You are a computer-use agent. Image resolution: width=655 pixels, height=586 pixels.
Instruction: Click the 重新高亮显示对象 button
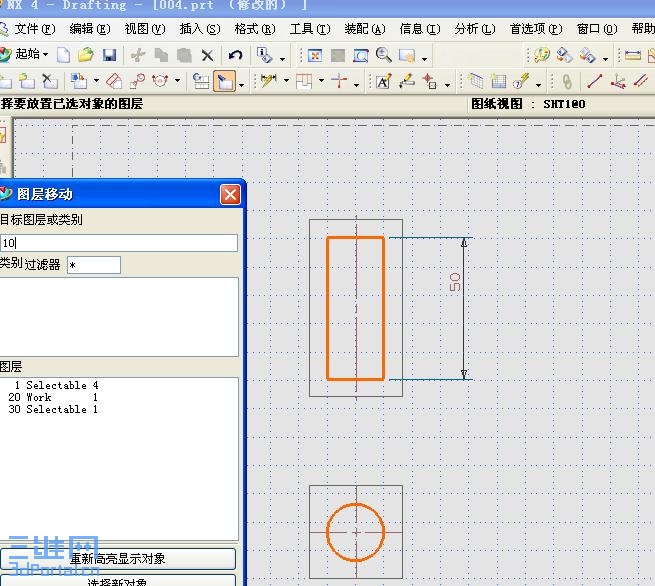pyautogui.click(x=118, y=558)
